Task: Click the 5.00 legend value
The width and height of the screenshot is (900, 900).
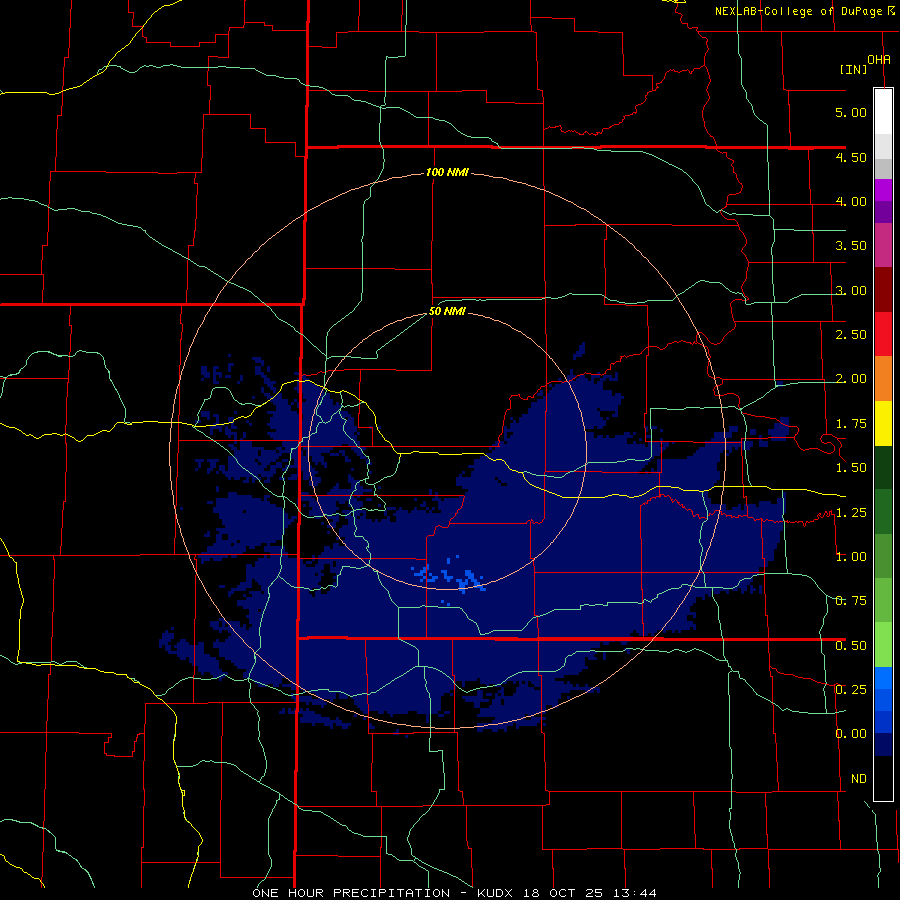Action: (x=851, y=112)
